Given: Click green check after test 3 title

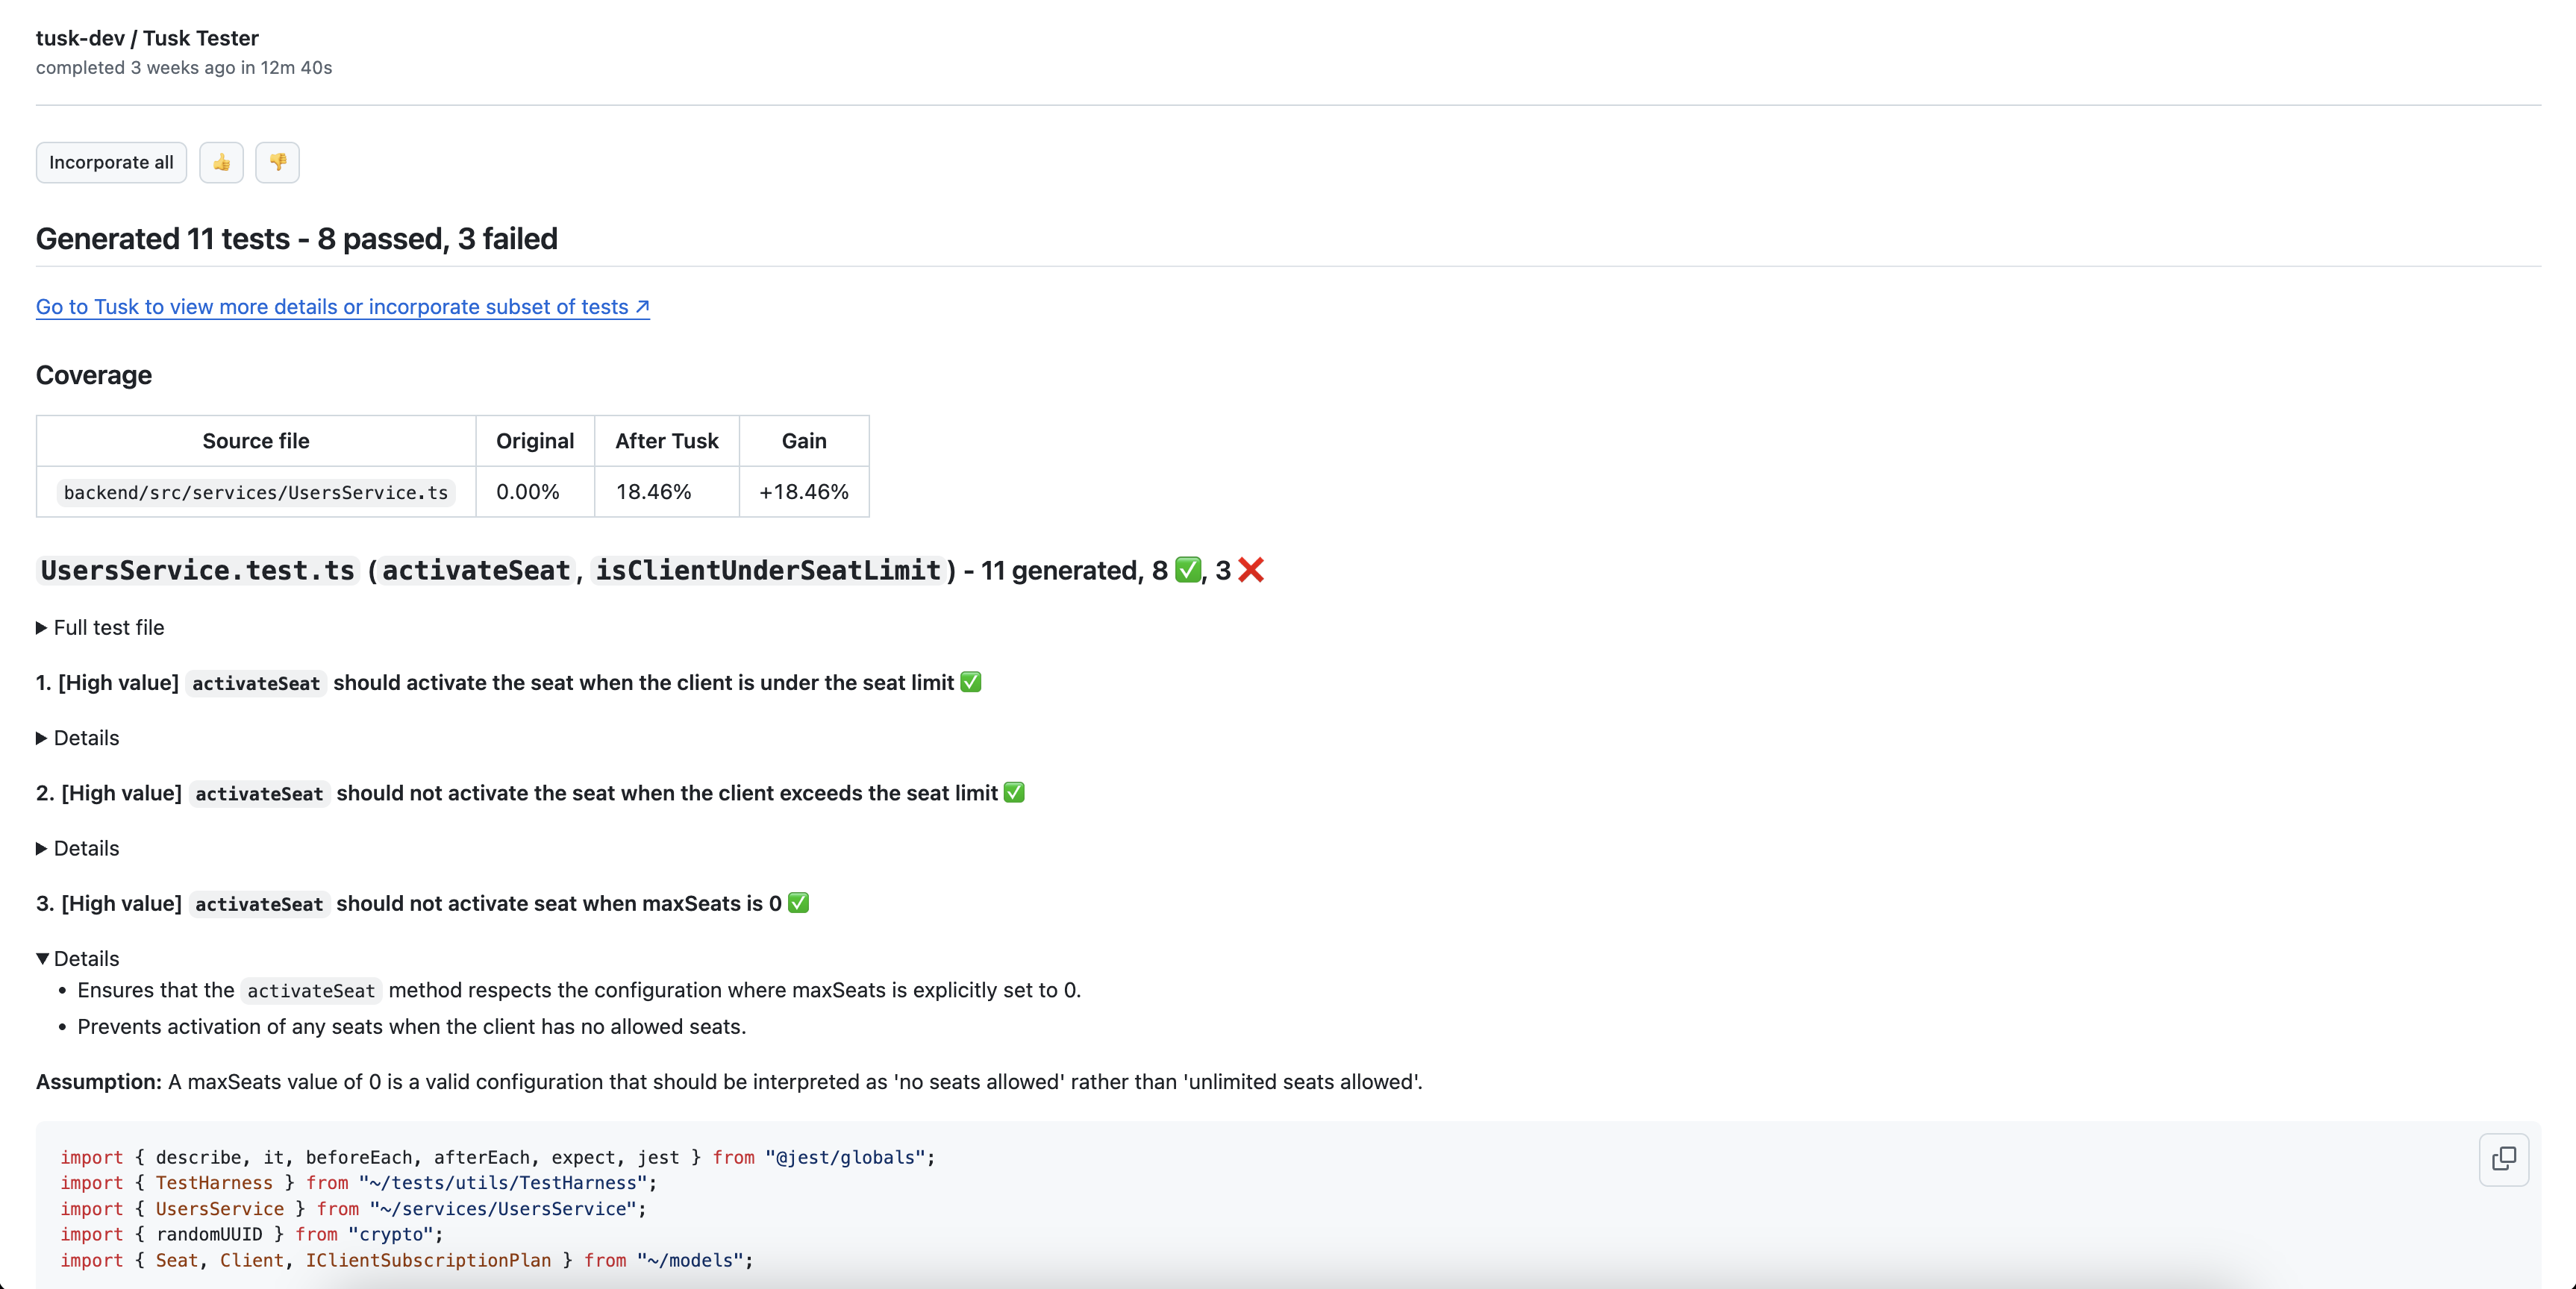Looking at the screenshot, I should (x=798, y=902).
